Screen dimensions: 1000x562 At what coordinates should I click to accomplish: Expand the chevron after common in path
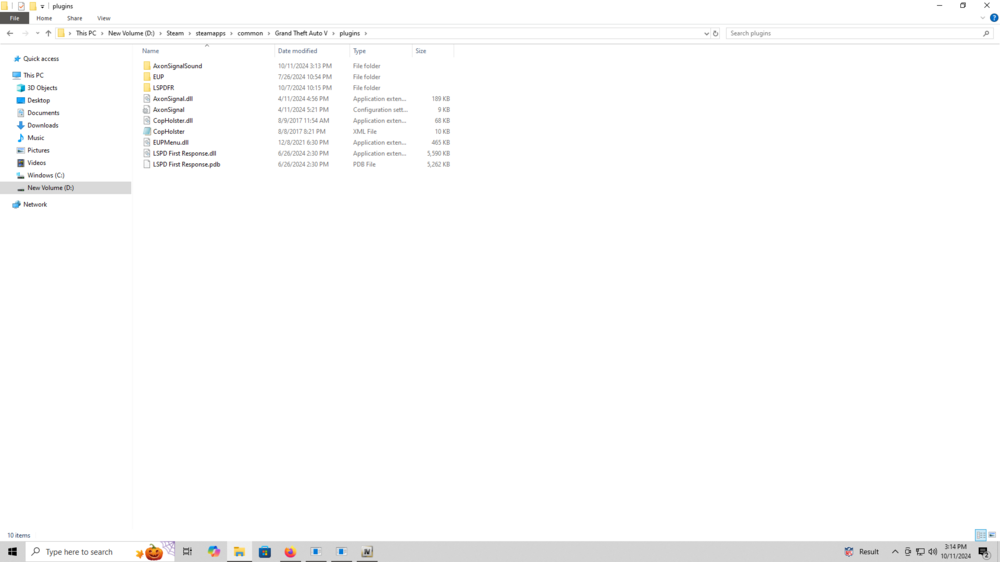click(268, 33)
